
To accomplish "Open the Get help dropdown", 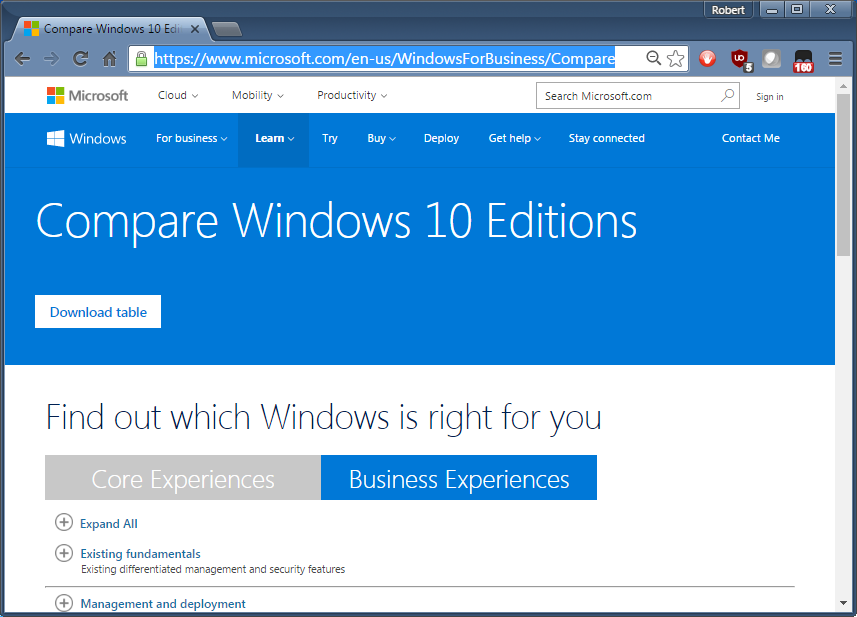I will pos(514,138).
